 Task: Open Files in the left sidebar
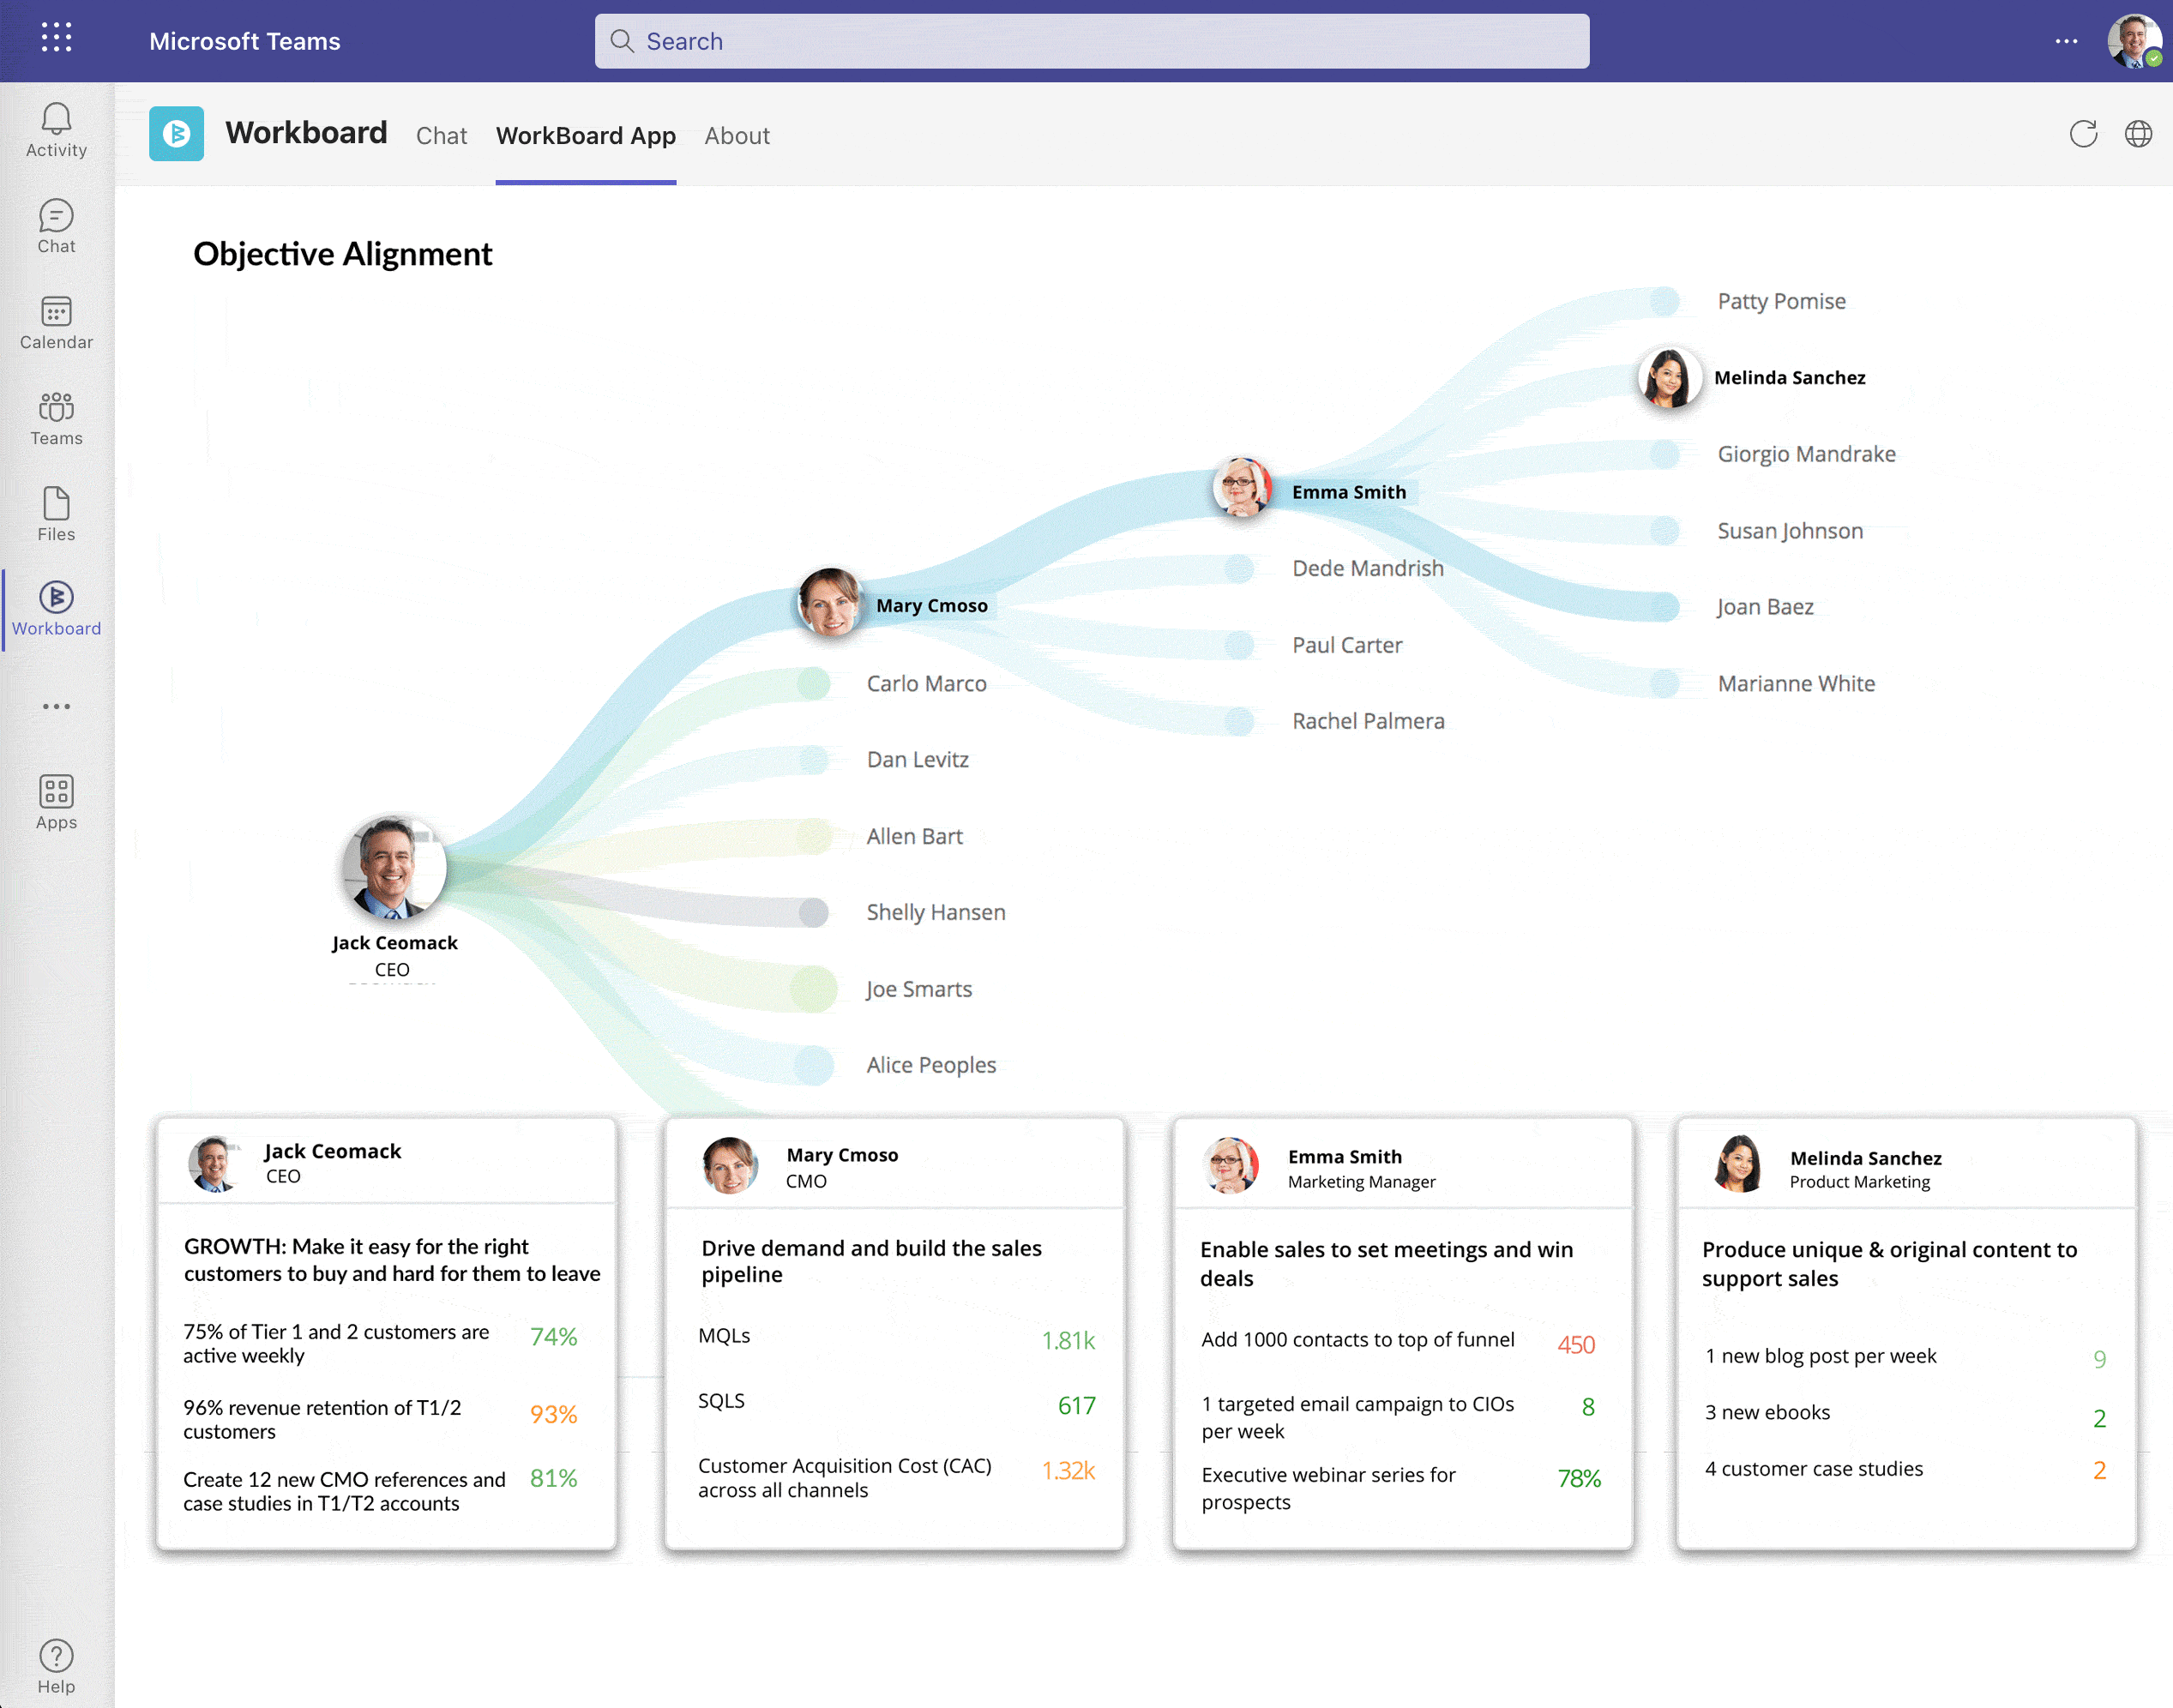pyautogui.click(x=56, y=515)
